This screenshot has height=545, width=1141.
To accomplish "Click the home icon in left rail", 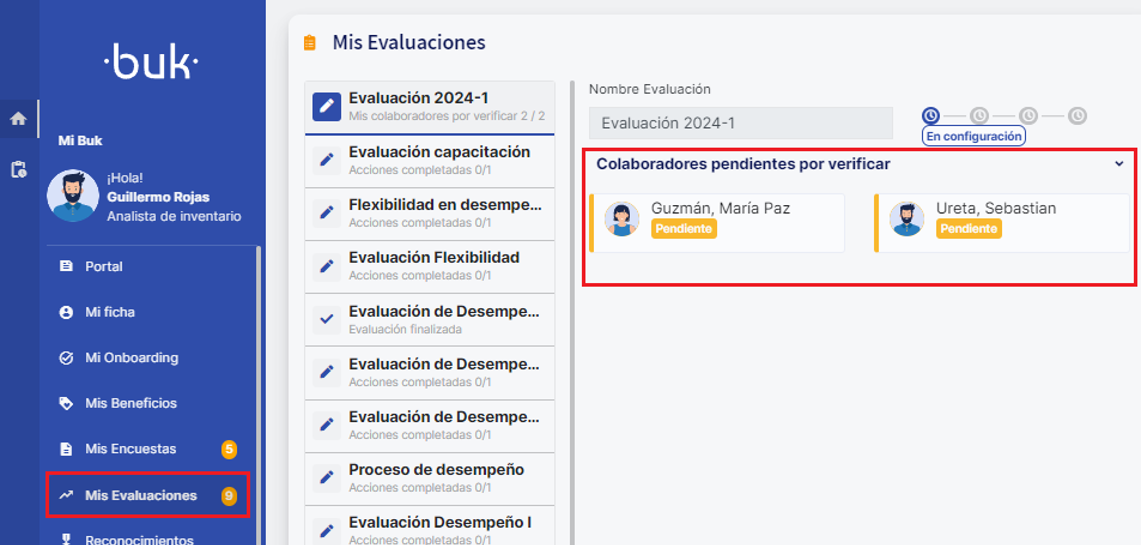I will (x=18, y=118).
